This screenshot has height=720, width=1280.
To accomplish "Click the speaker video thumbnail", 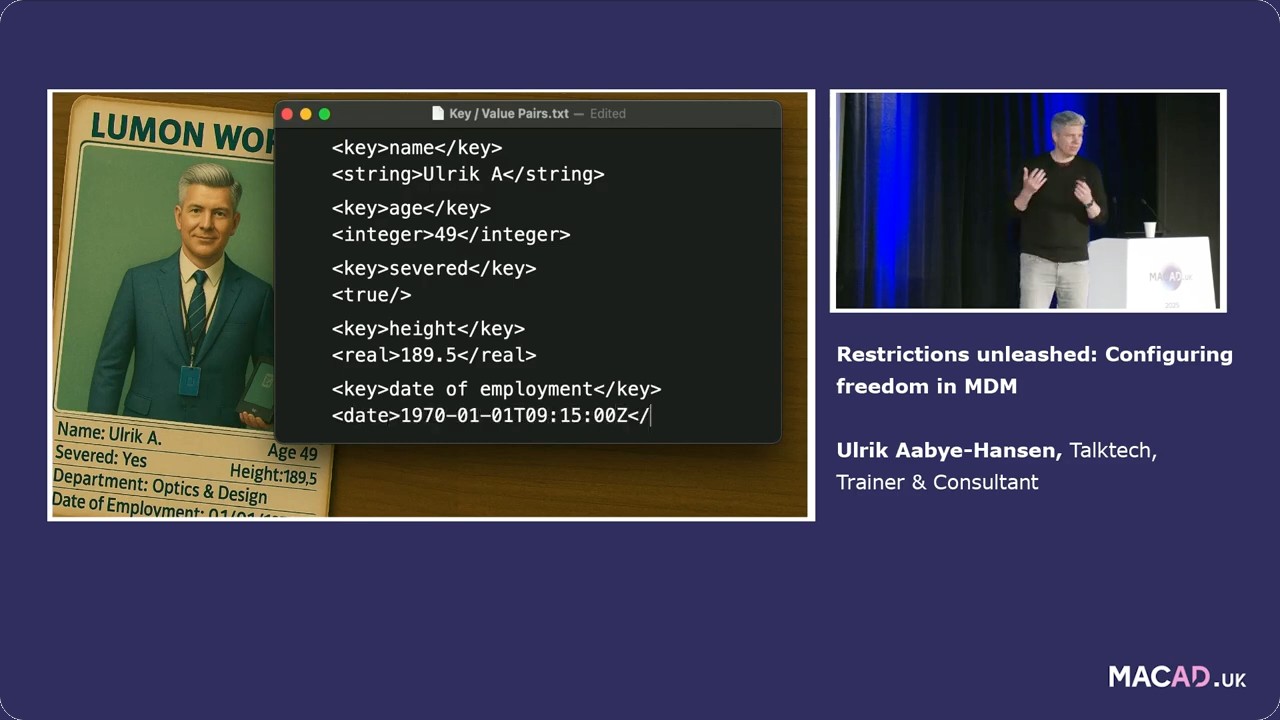I will point(1028,201).
